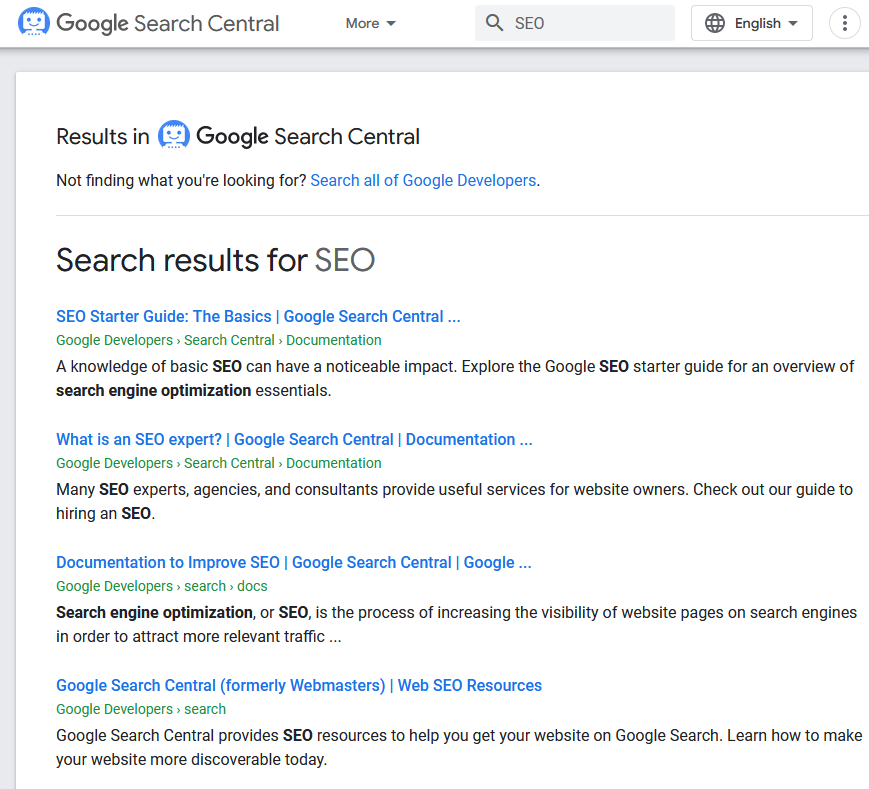The width and height of the screenshot is (869, 789).
Task: Click inside the SEO search field
Action: (590, 23)
